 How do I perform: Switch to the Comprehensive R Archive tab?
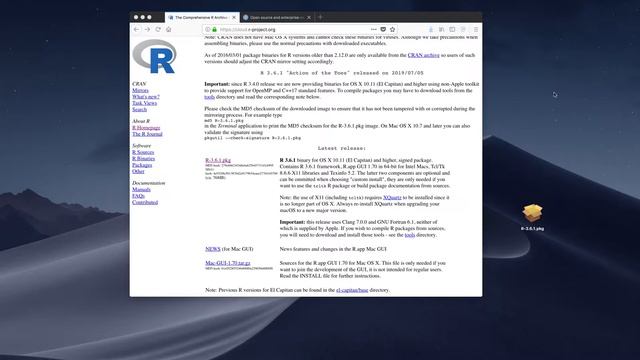202,18
